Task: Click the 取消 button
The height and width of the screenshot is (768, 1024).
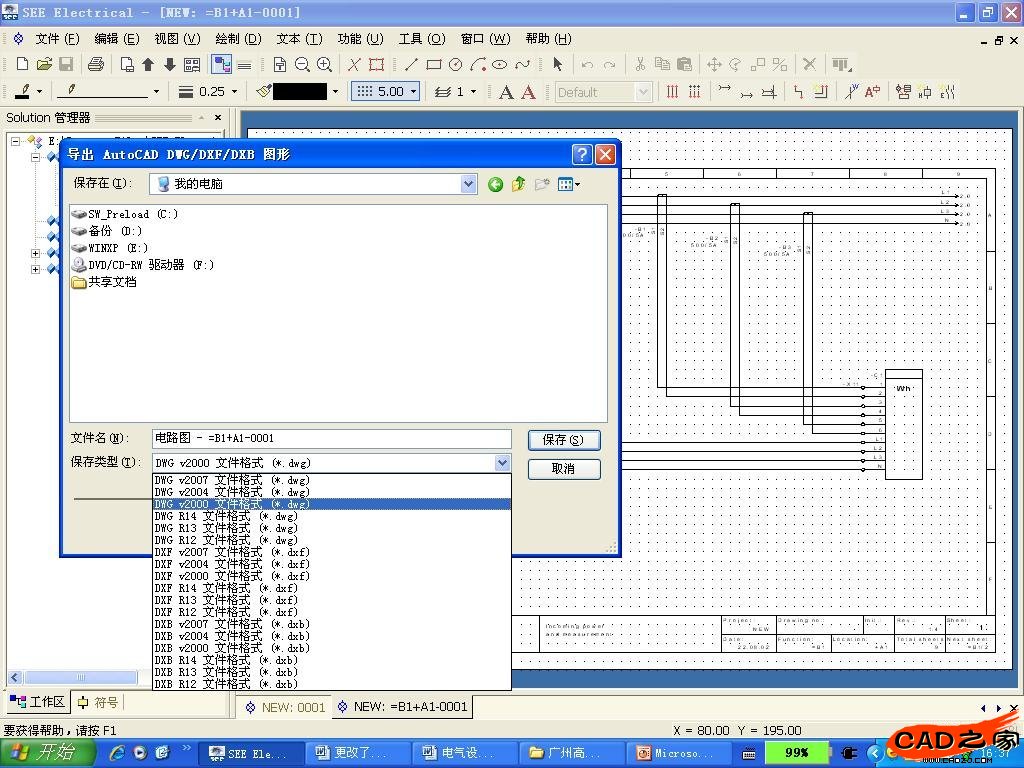Action: (564, 469)
